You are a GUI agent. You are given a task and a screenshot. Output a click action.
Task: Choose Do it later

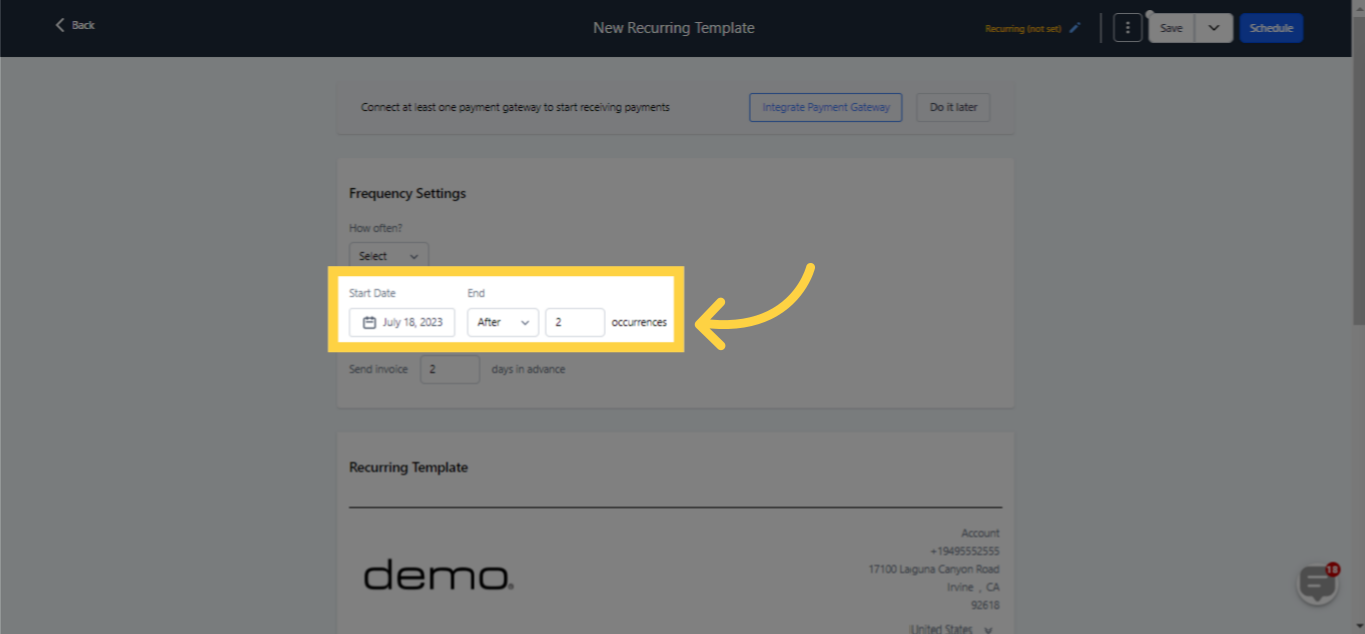953,107
